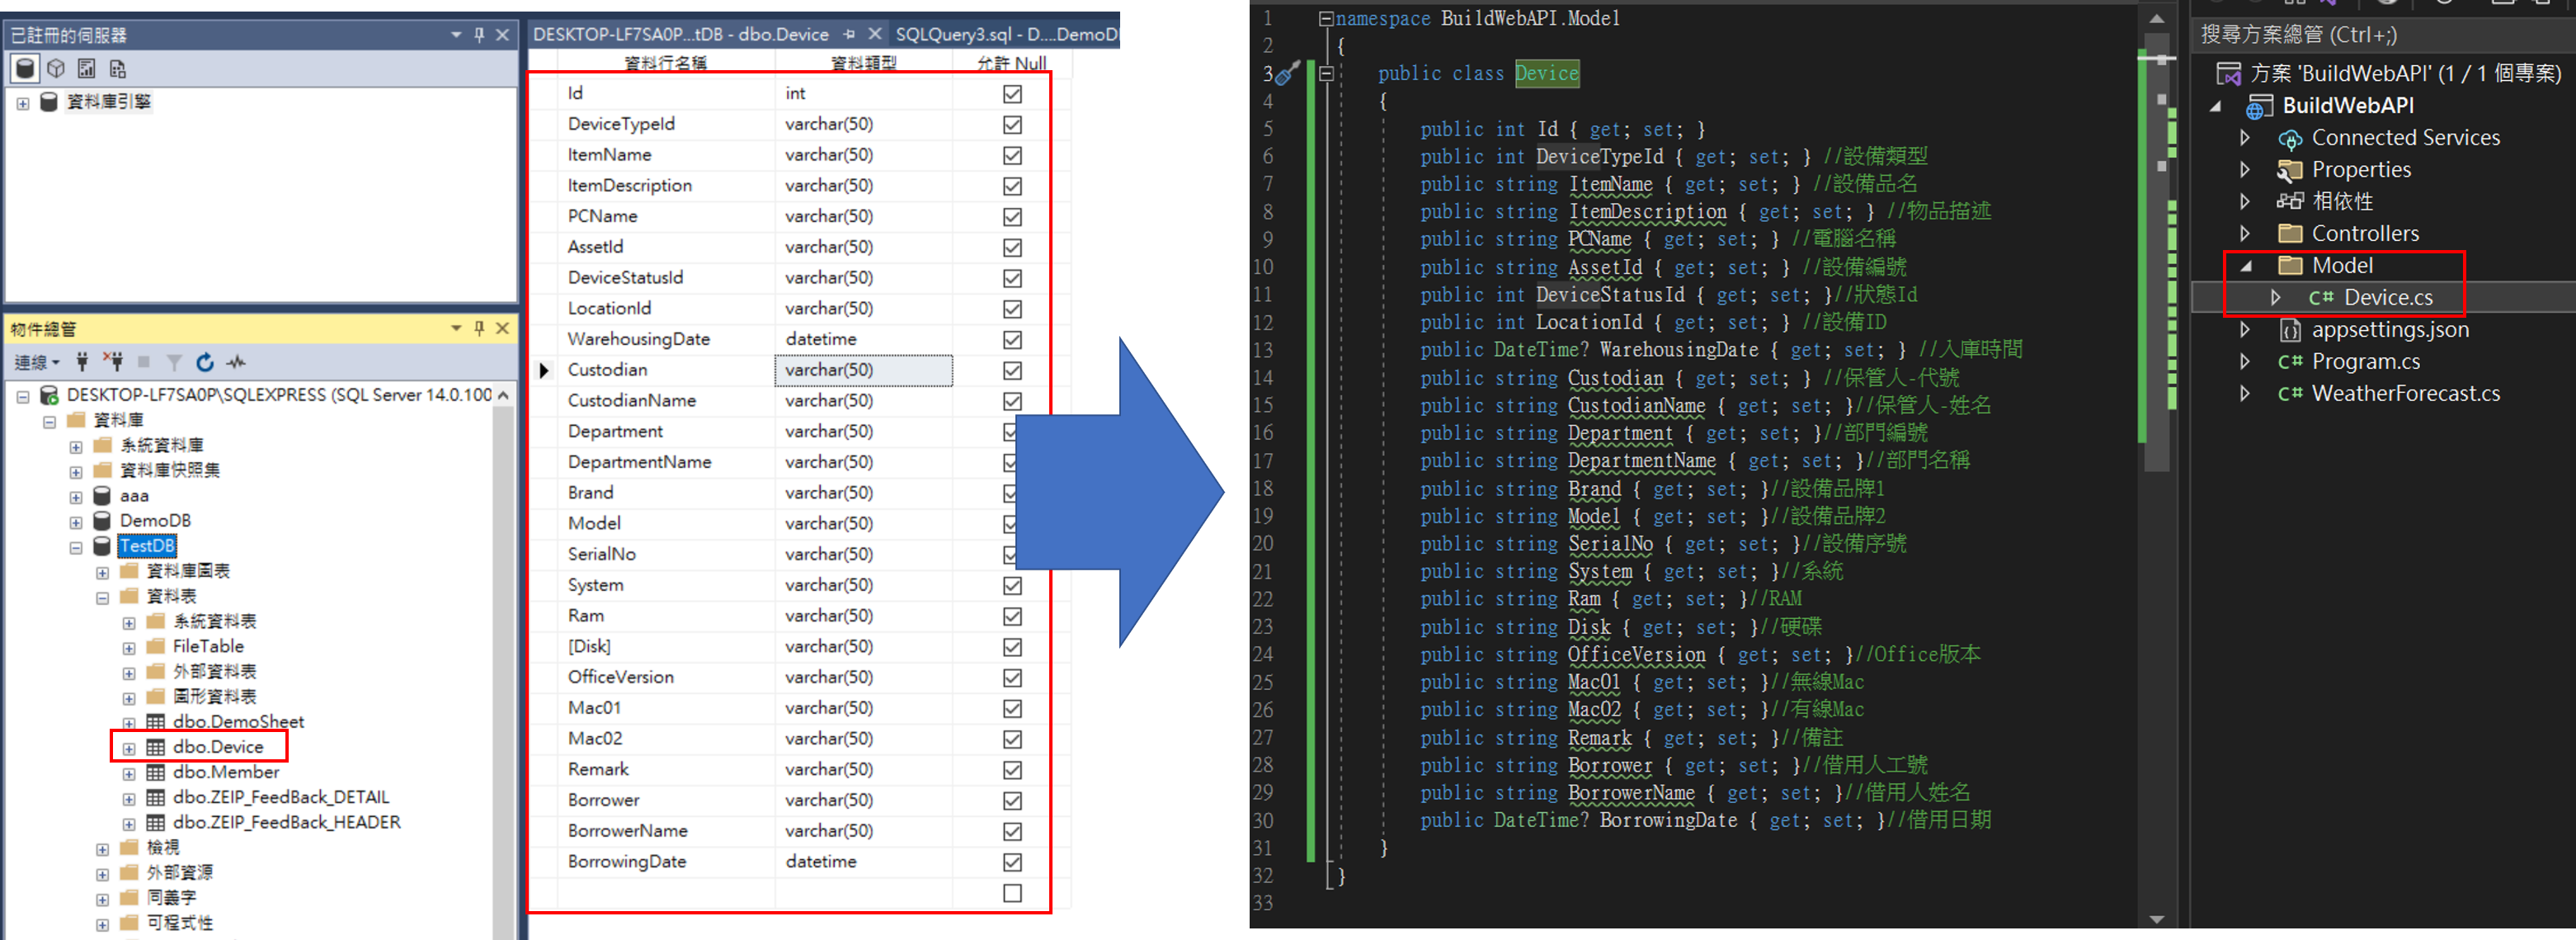
Task: Click the DemoDB database icon
Action: click(102, 520)
